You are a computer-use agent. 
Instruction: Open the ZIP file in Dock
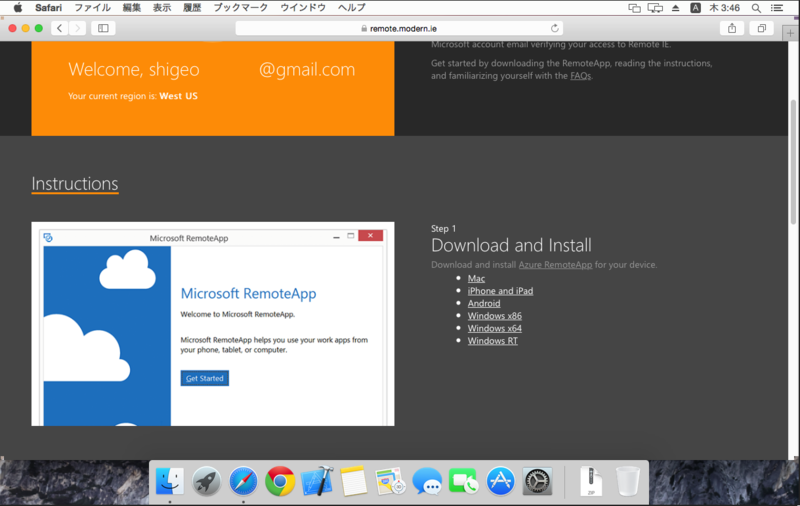(591, 480)
